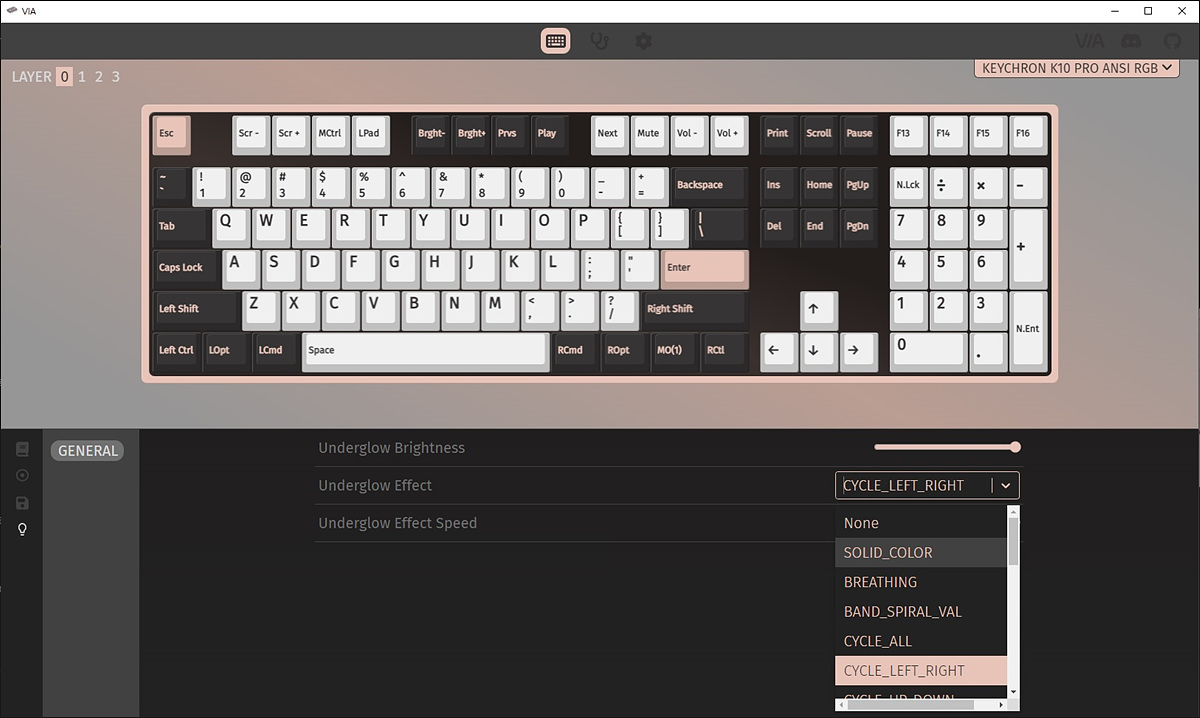Select the Esc key
The image size is (1200, 718).
click(x=171, y=135)
